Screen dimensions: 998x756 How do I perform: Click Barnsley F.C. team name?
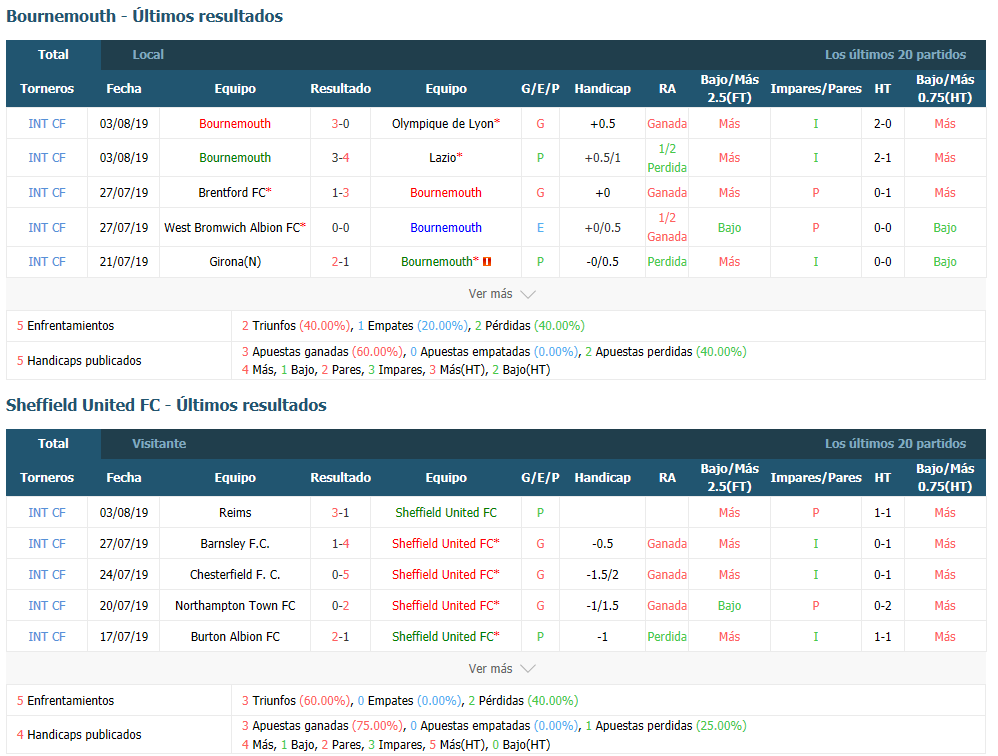point(235,543)
